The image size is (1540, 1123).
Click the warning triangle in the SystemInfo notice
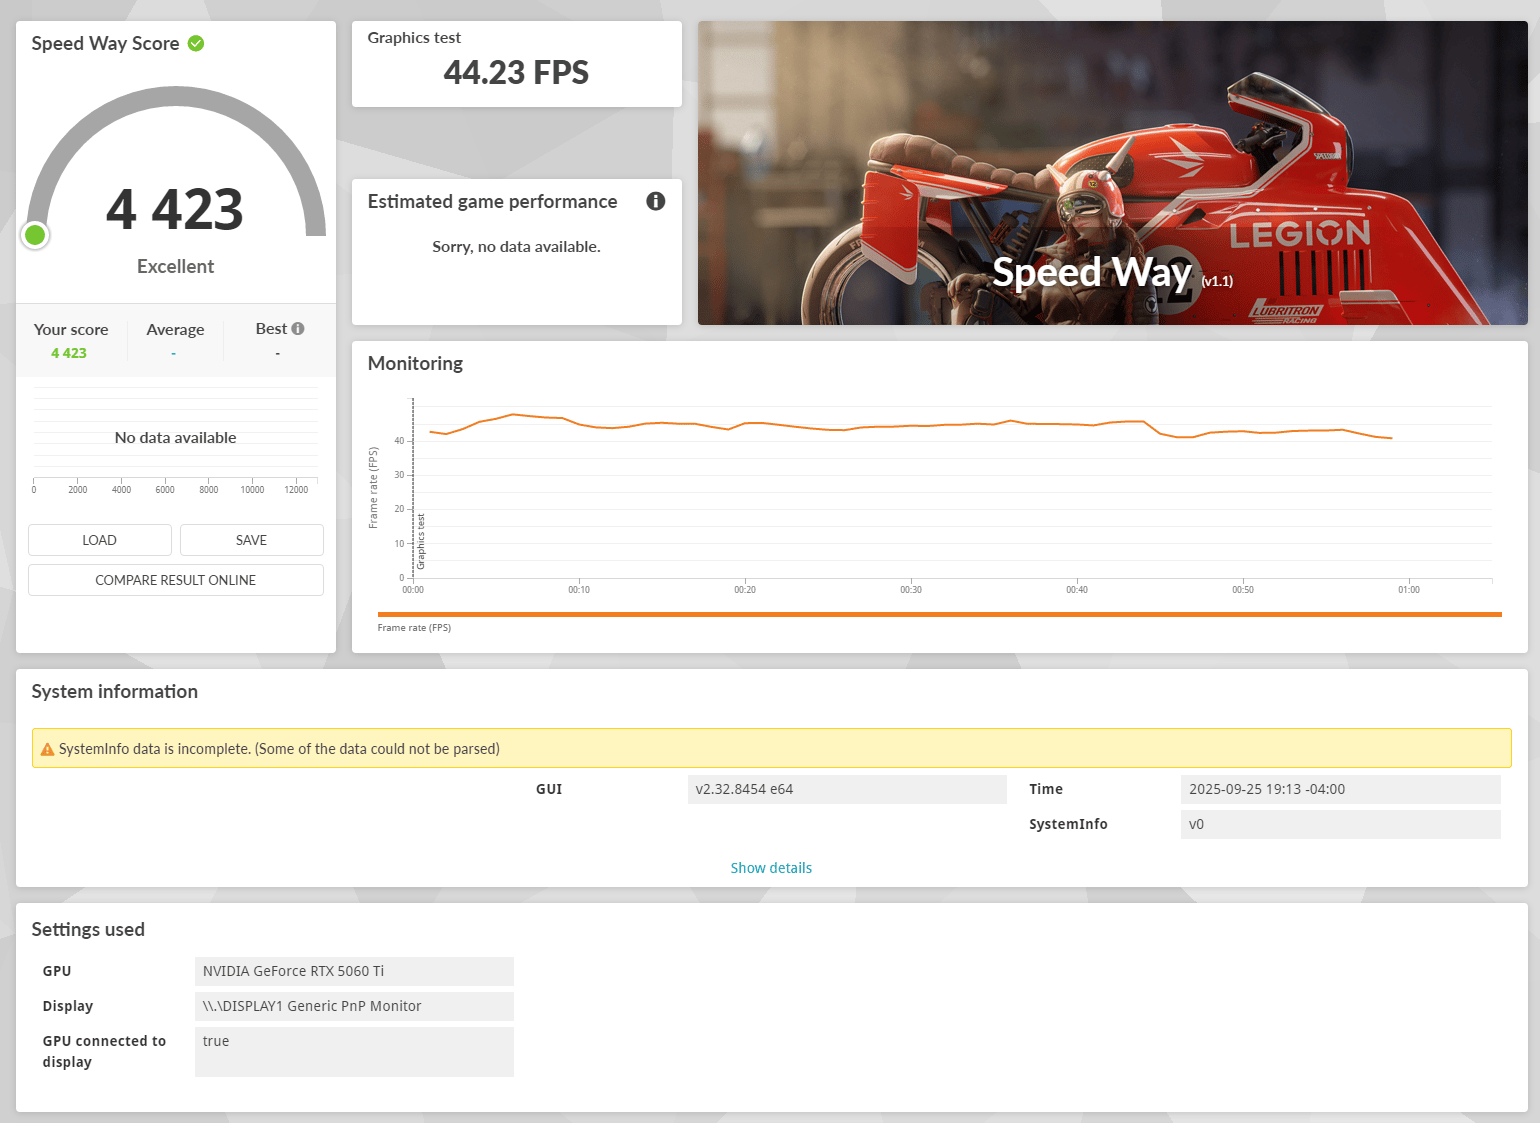click(47, 749)
